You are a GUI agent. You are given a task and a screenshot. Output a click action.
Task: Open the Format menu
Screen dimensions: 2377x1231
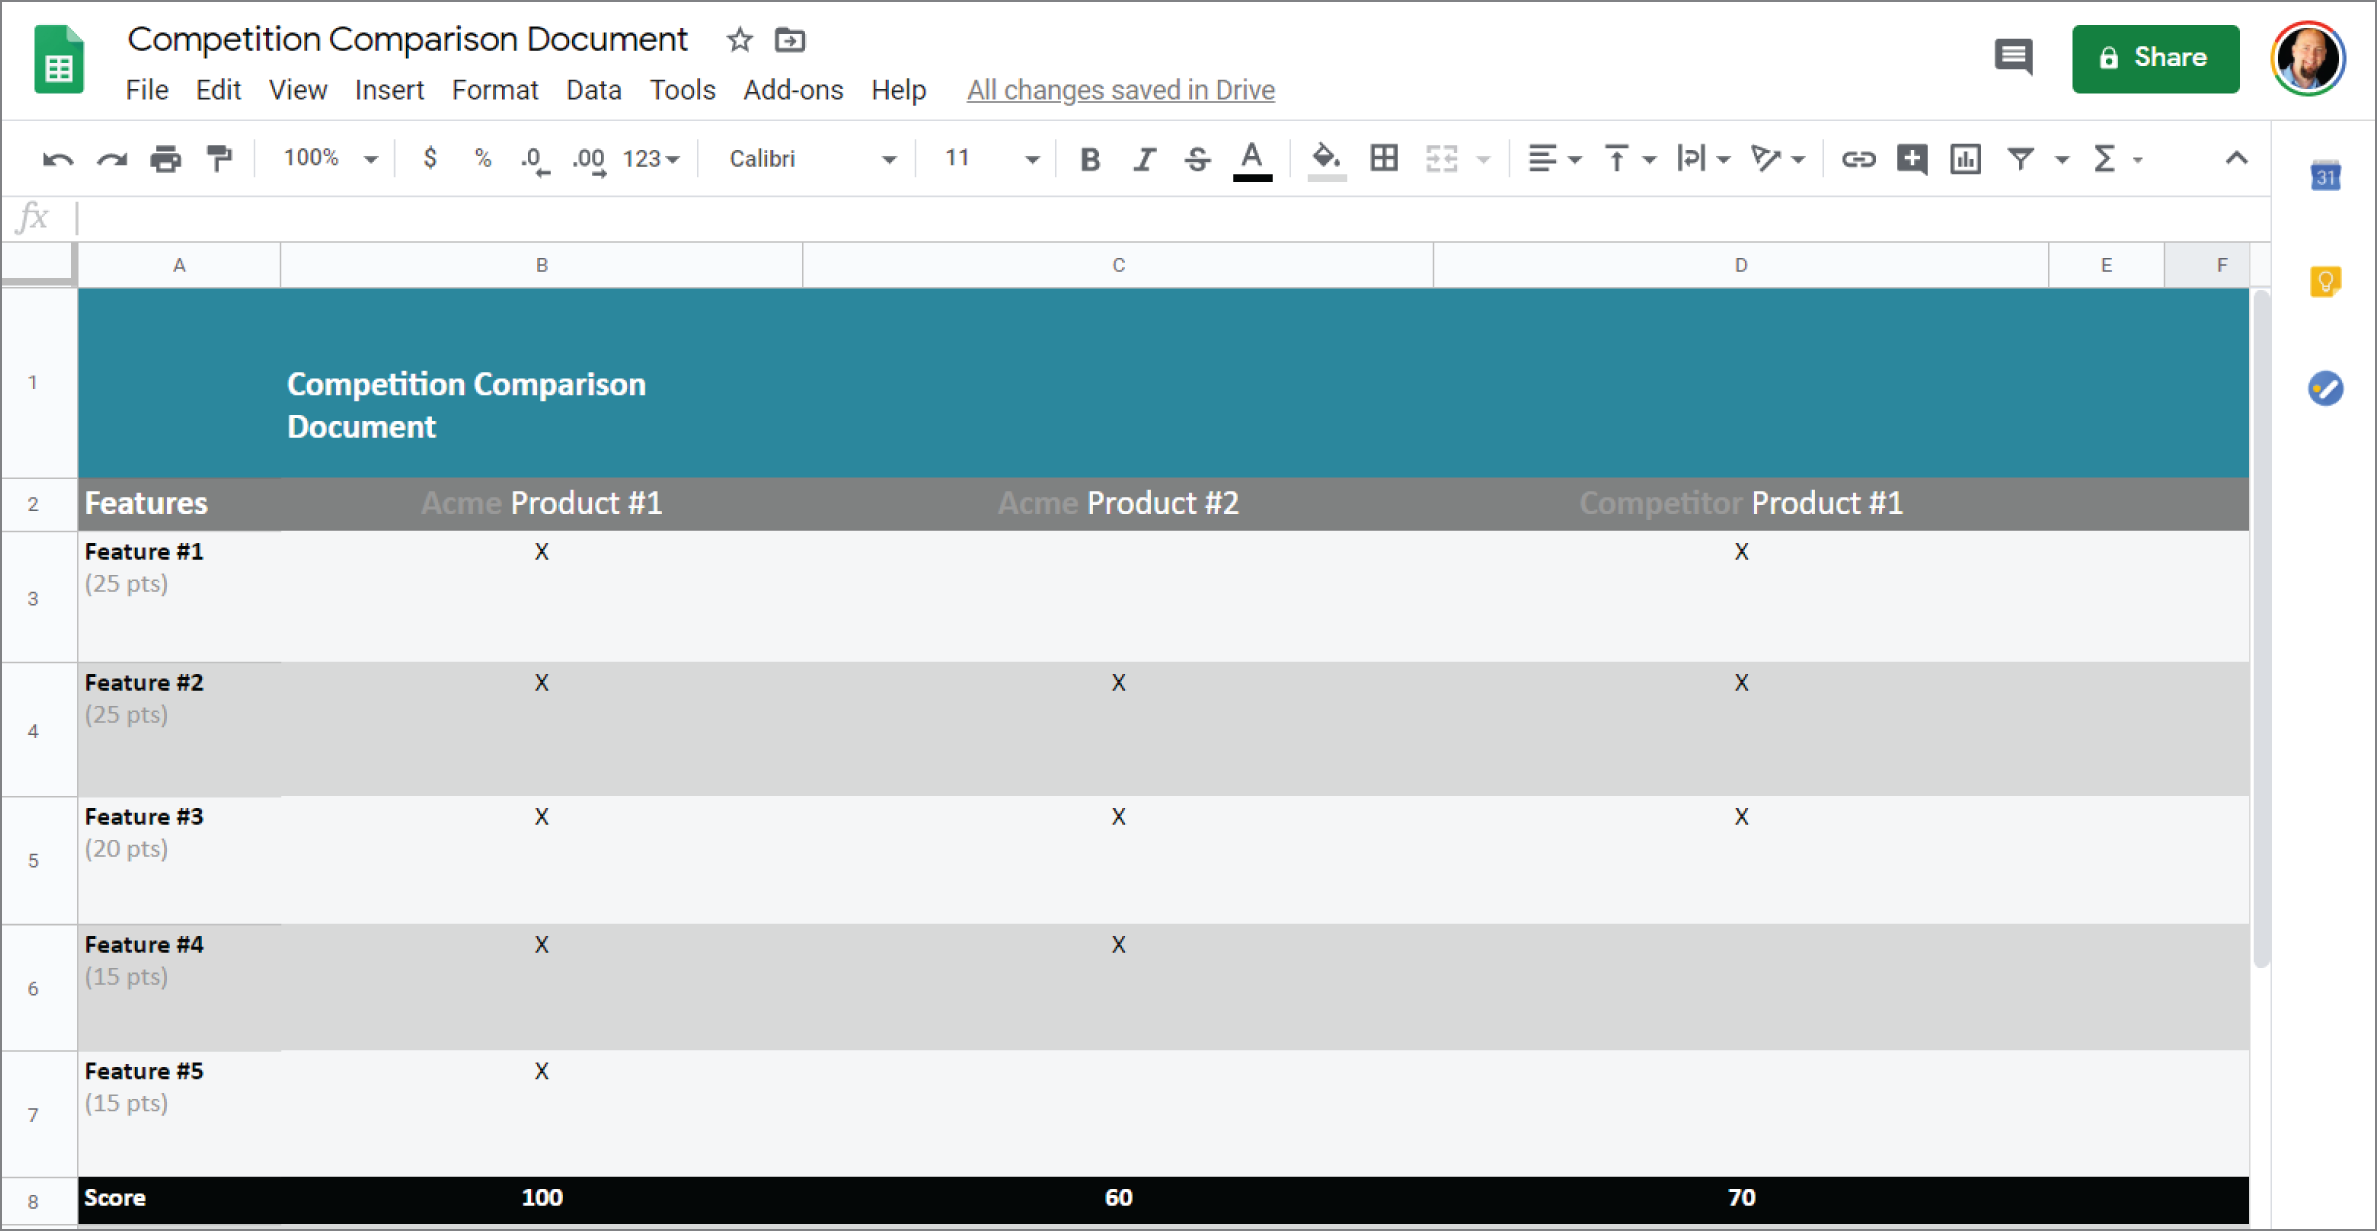[x=495, y=90]
